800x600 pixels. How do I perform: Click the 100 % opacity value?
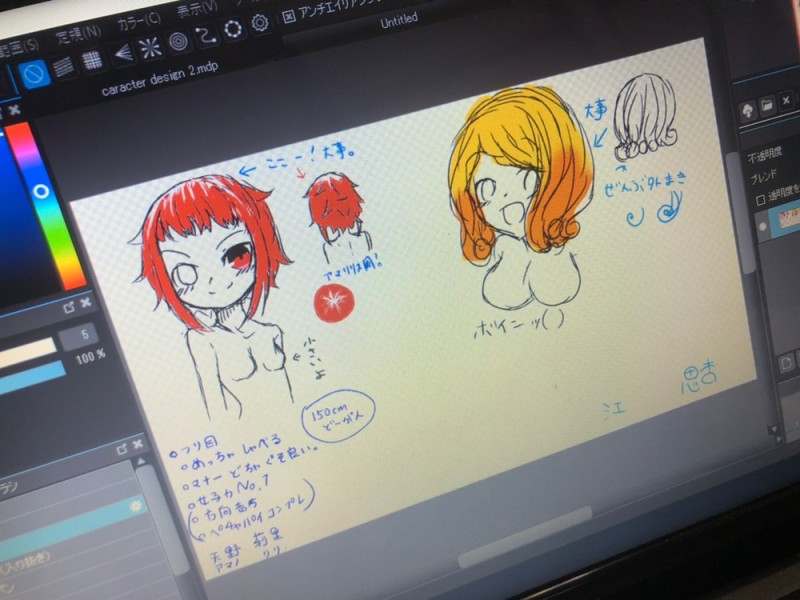(90, 357)
